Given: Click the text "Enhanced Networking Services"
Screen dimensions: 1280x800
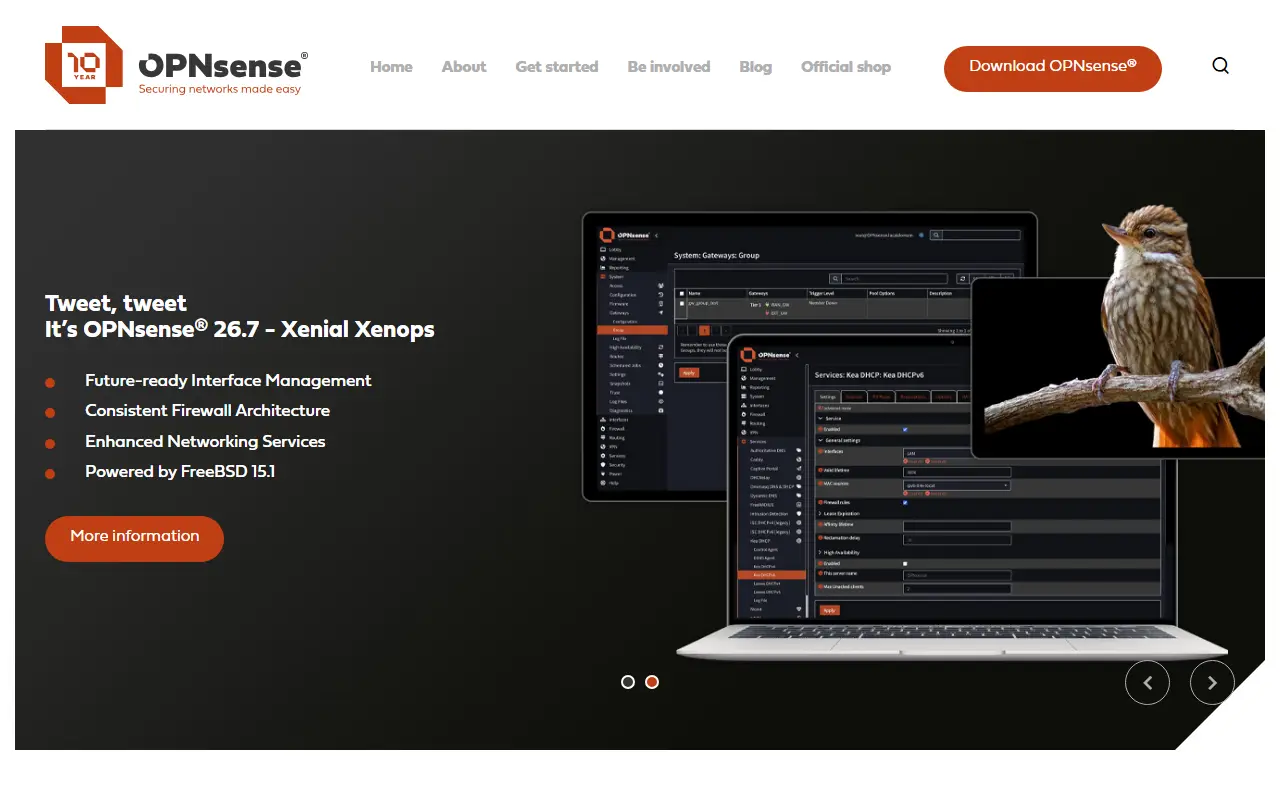Looking at the screenshot, I should 205,442.
